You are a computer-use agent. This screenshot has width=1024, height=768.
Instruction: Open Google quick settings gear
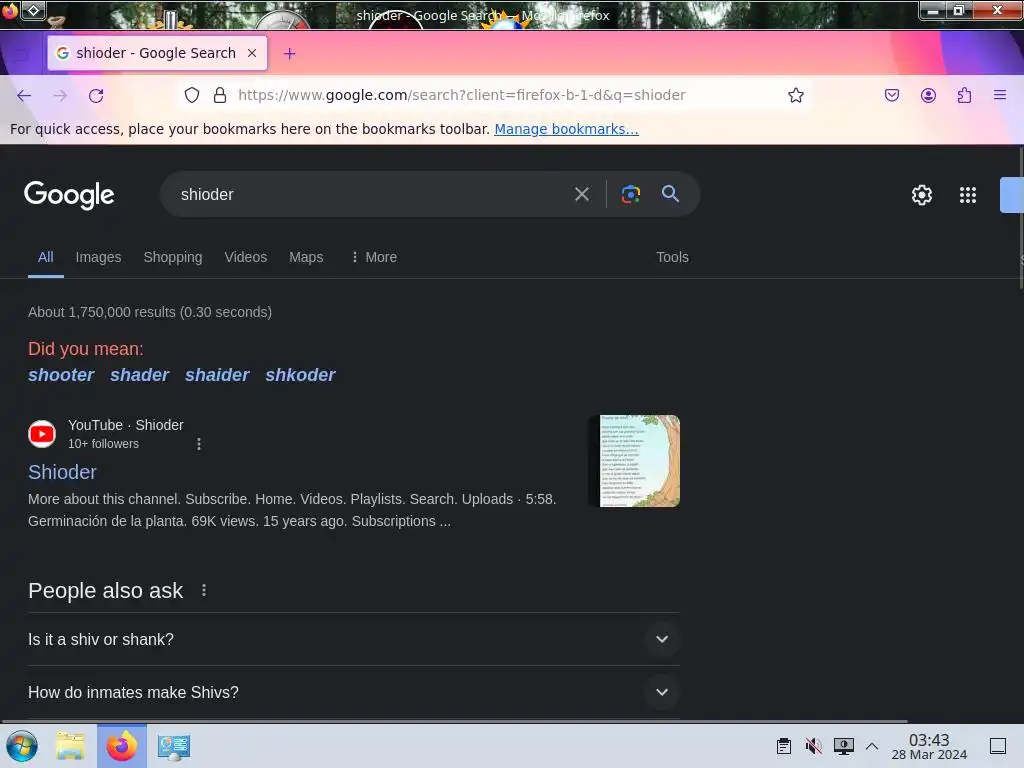pos(921,195)
